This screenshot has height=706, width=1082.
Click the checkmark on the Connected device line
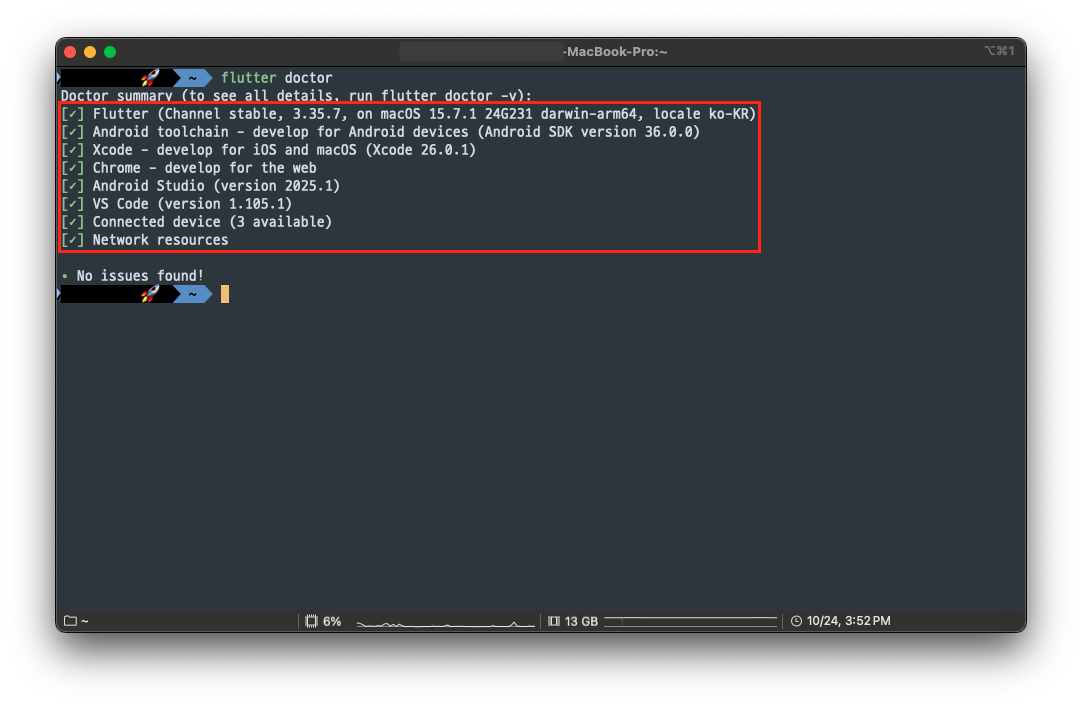coord(72,222)
